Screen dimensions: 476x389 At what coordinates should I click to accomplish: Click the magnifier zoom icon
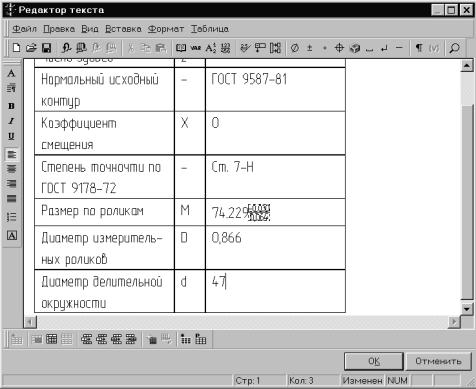click(454, 48)
